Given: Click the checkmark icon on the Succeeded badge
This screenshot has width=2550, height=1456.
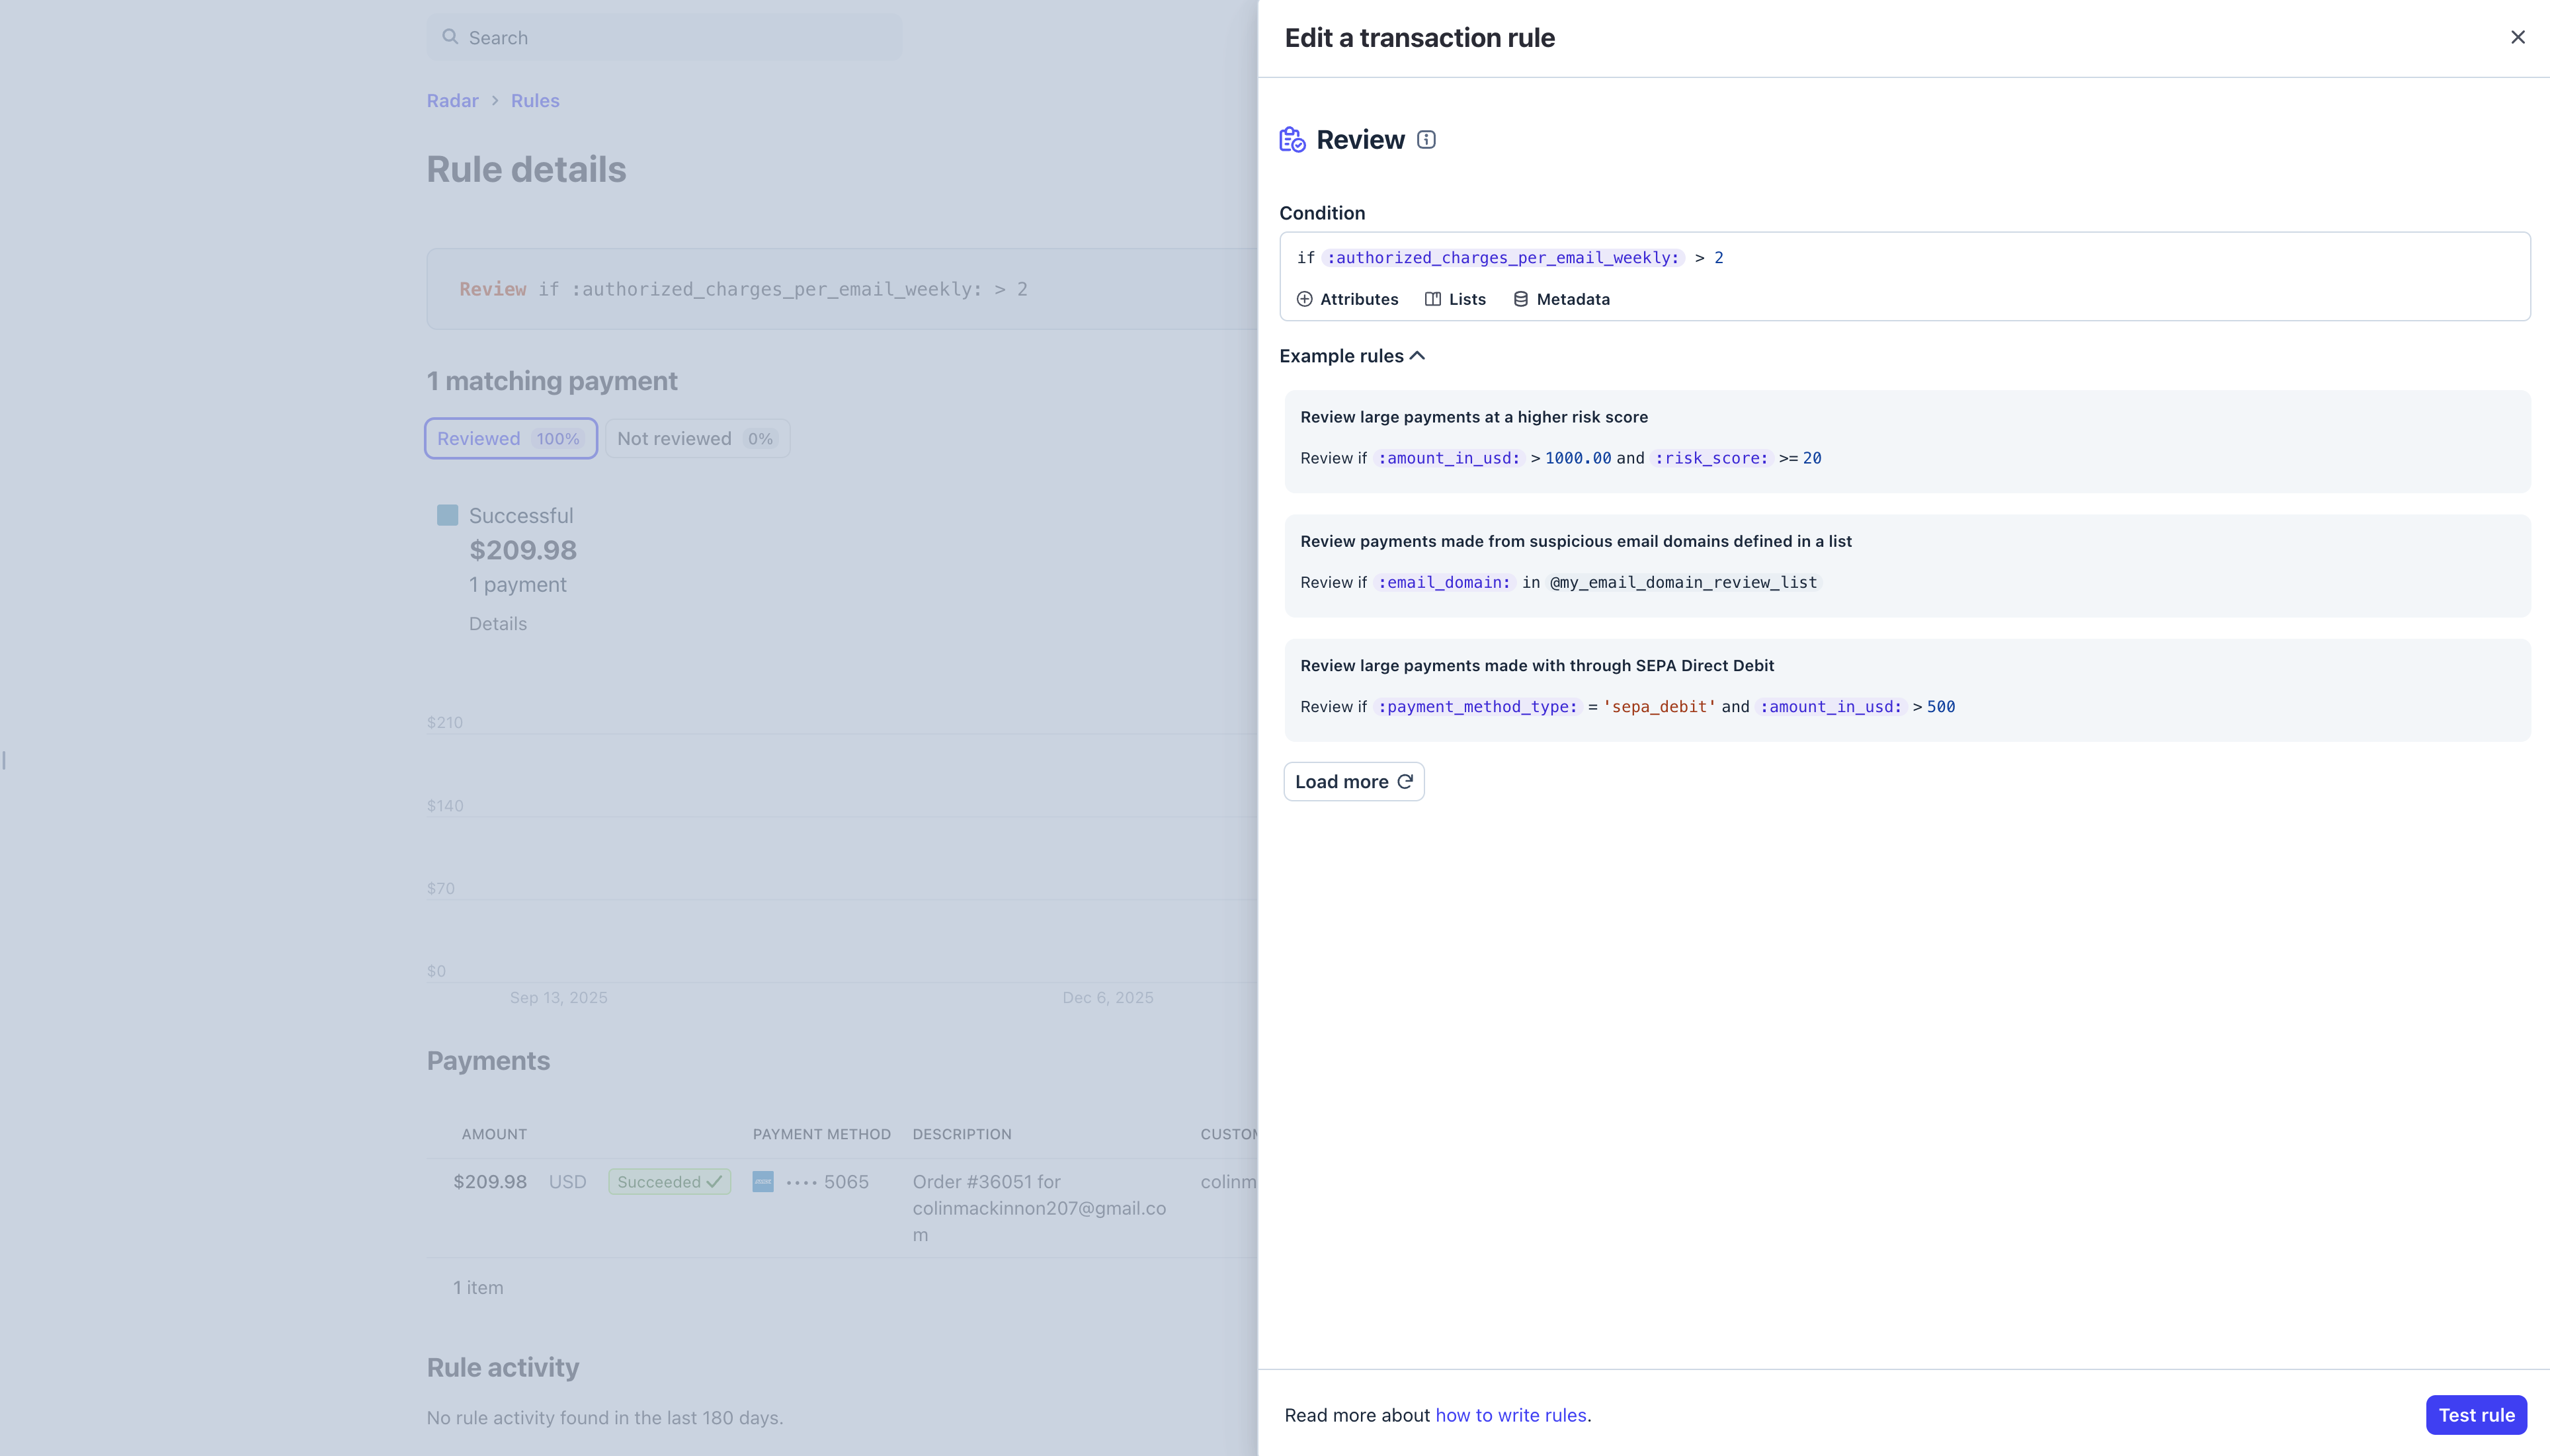Looking at the screenshot, I should (714, 1181).
